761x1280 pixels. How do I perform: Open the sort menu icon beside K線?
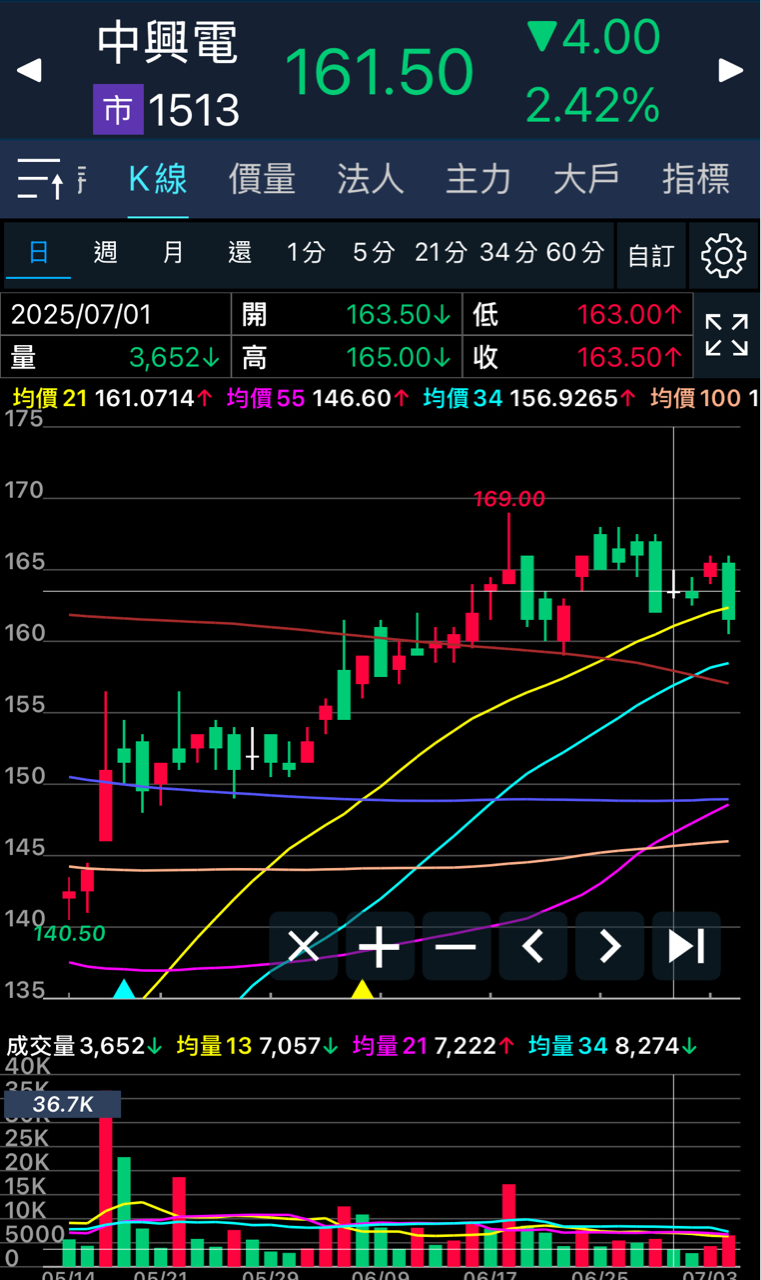click(41, 179)
